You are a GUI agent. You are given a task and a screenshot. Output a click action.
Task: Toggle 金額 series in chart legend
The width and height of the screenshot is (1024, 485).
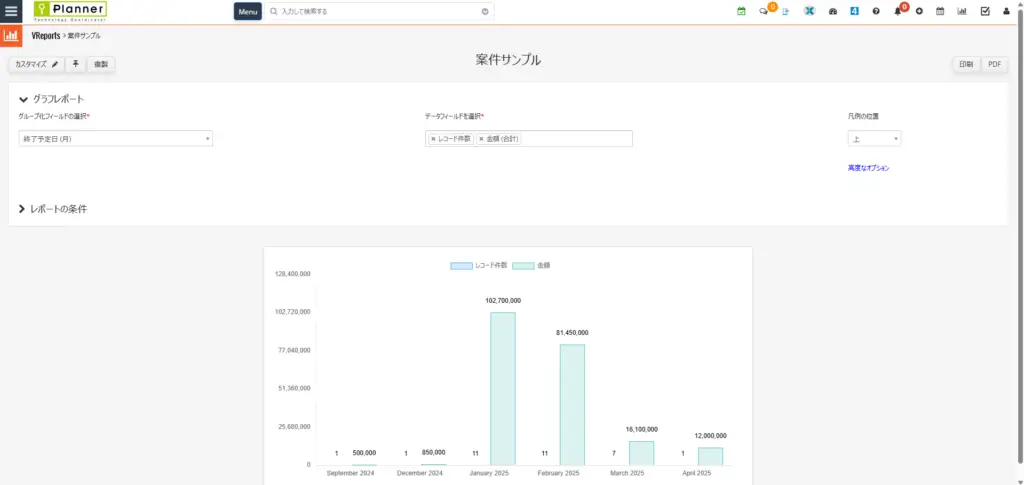538,266
